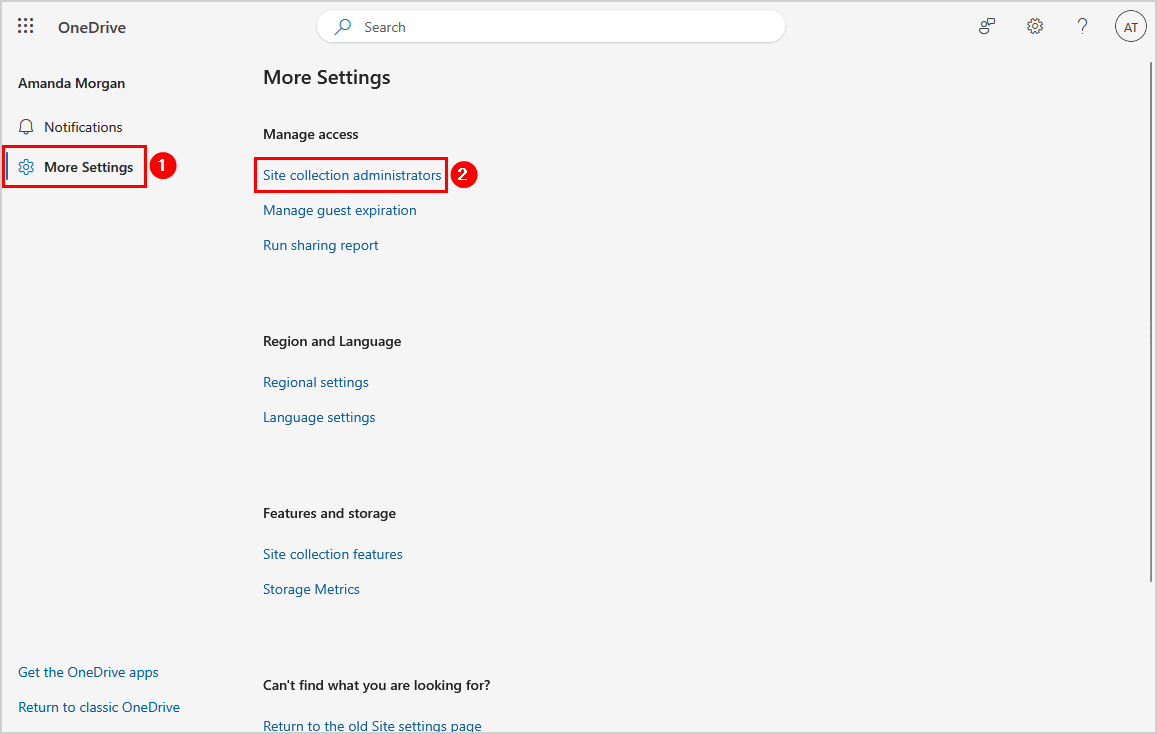Open the settings gear in header
The width and height of the screenshot is (1157, 734).
1035,27
